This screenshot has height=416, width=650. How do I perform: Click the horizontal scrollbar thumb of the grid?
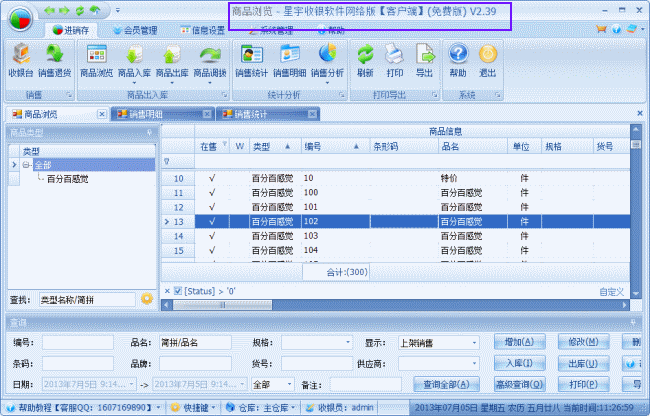pos(223,305)
